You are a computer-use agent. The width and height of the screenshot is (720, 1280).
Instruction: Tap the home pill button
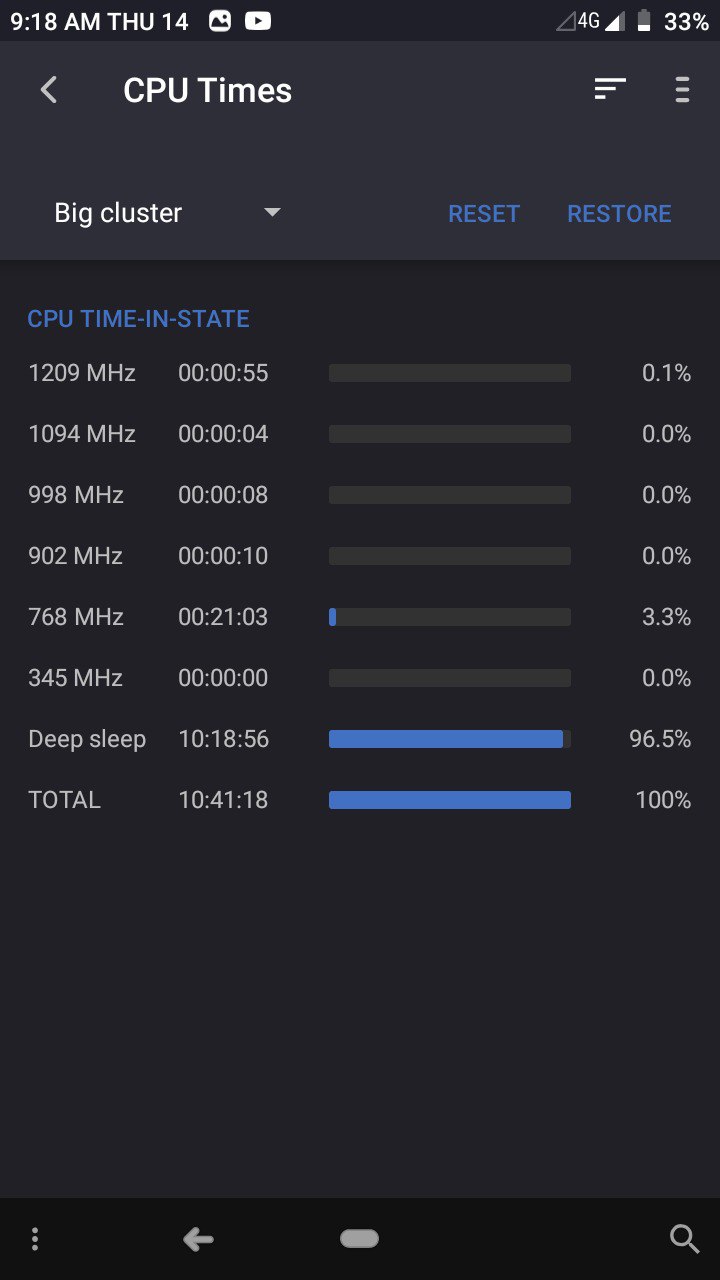click(359, 1239)
